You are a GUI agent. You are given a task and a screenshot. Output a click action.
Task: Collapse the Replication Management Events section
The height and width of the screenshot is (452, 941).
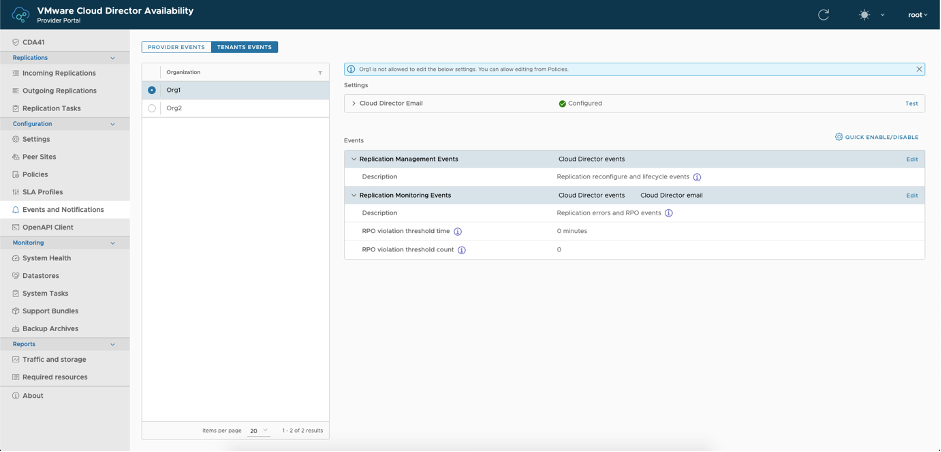(353, 158)
